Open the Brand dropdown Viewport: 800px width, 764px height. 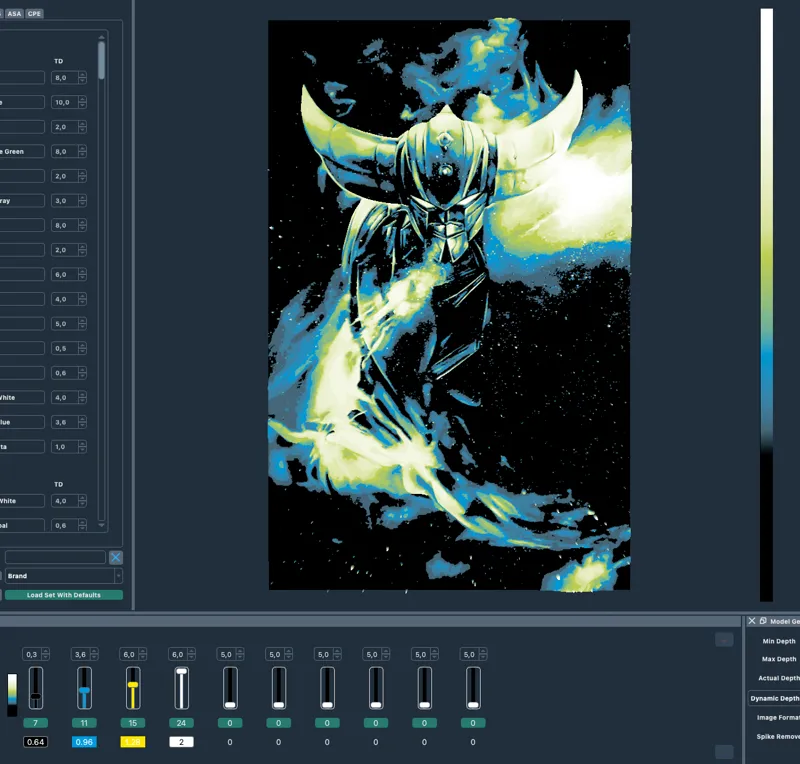point(64,576)
